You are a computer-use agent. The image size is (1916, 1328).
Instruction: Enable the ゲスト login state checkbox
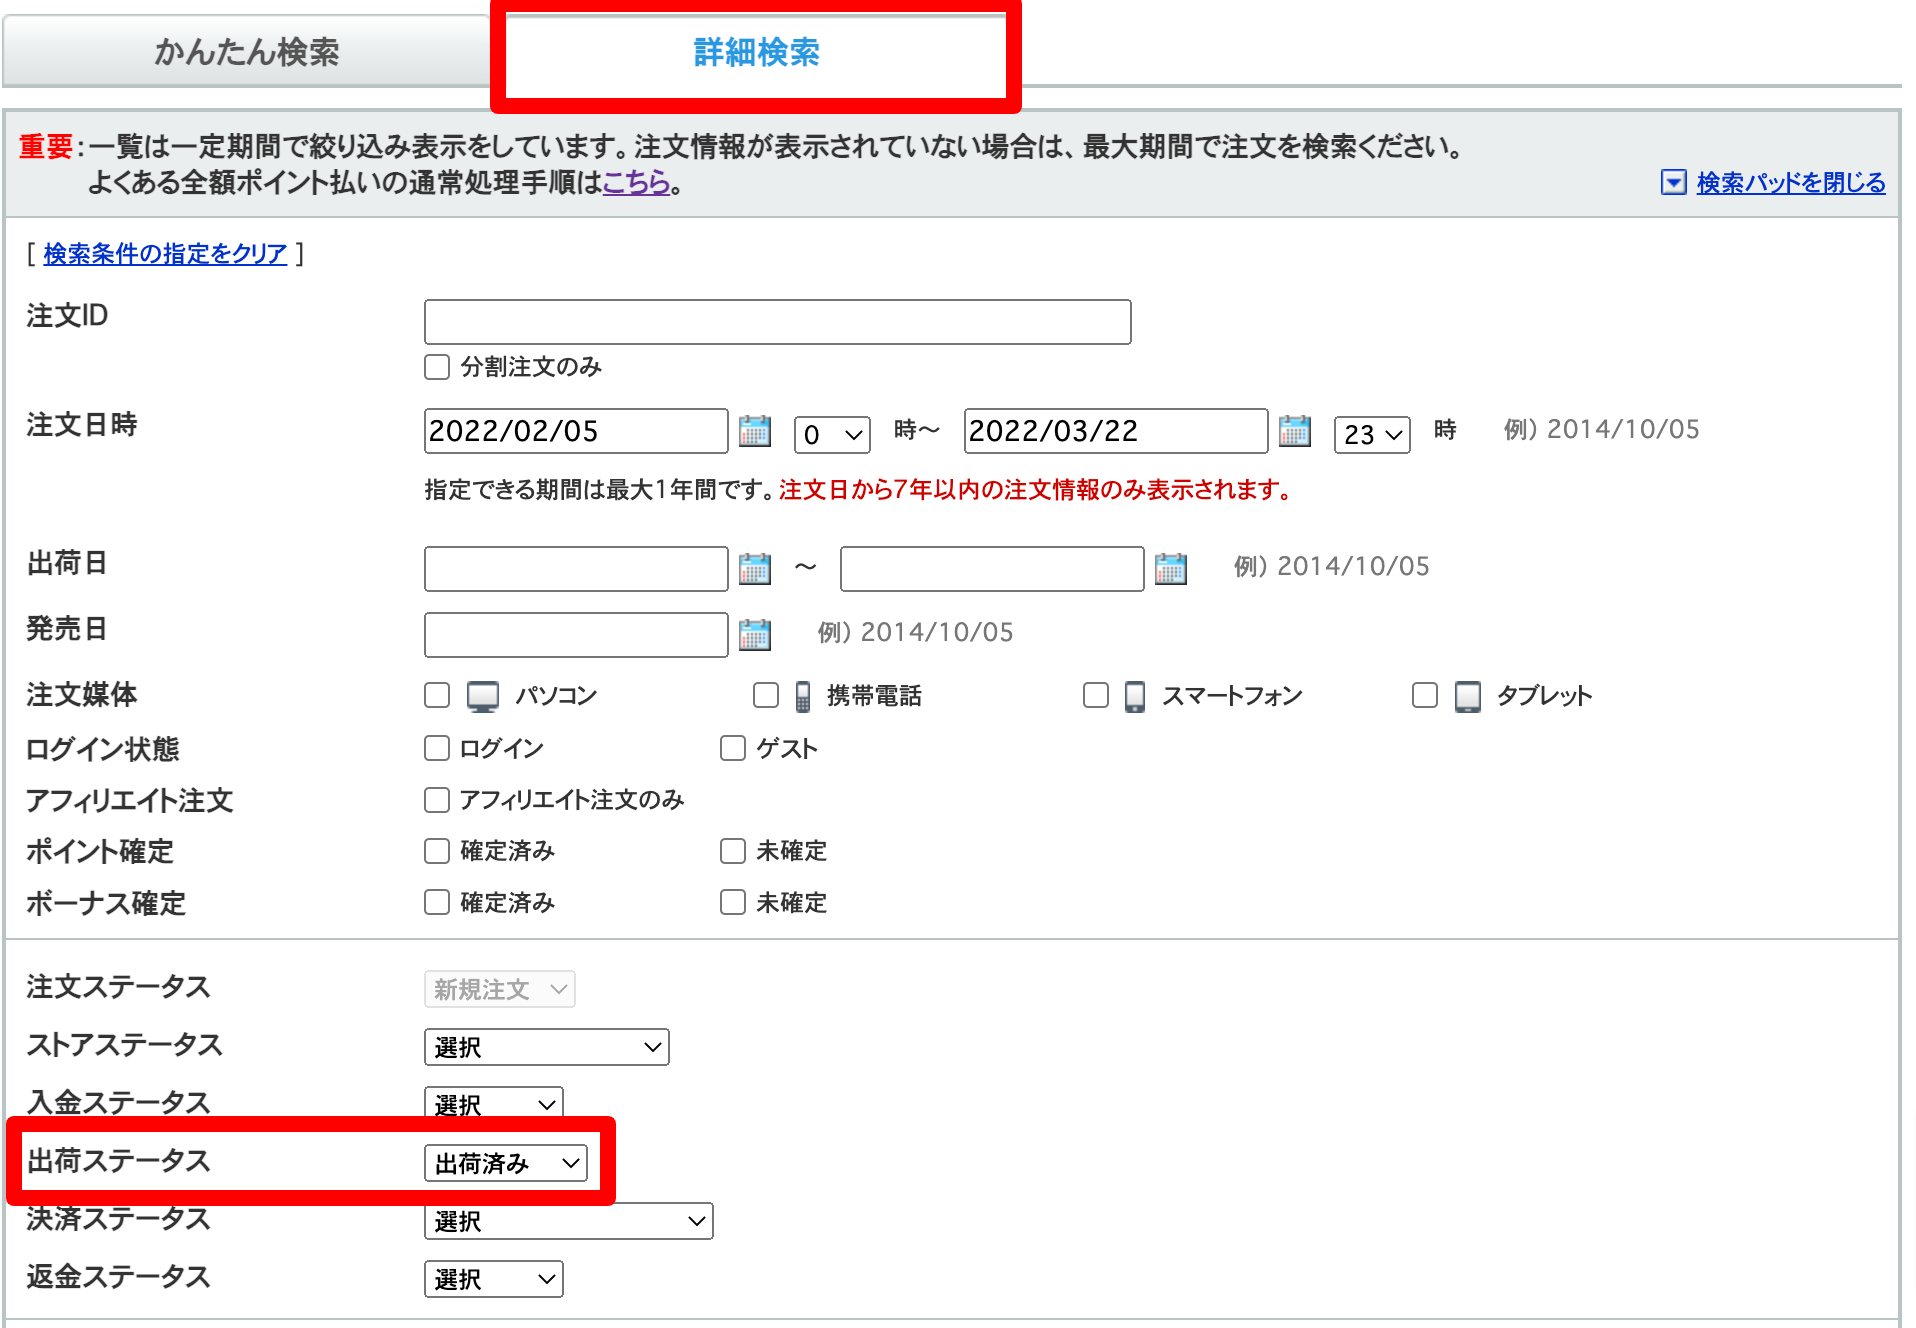tap(732, 748)
